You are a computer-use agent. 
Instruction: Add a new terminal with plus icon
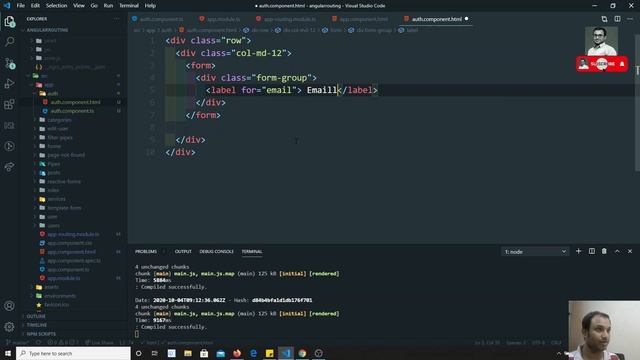click(578, 251)
